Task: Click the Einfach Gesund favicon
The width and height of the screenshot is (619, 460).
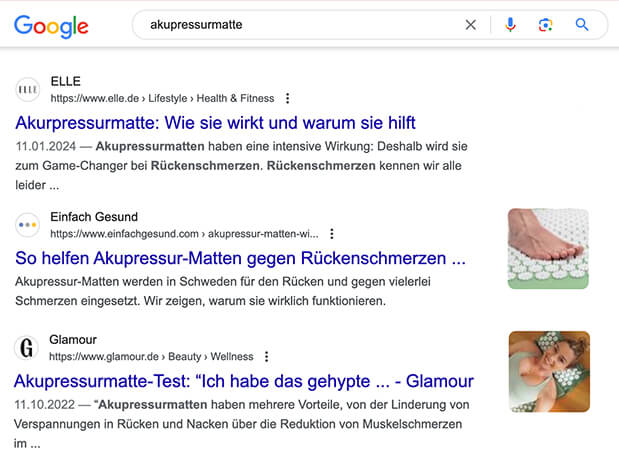Action: tap(28, 225)
